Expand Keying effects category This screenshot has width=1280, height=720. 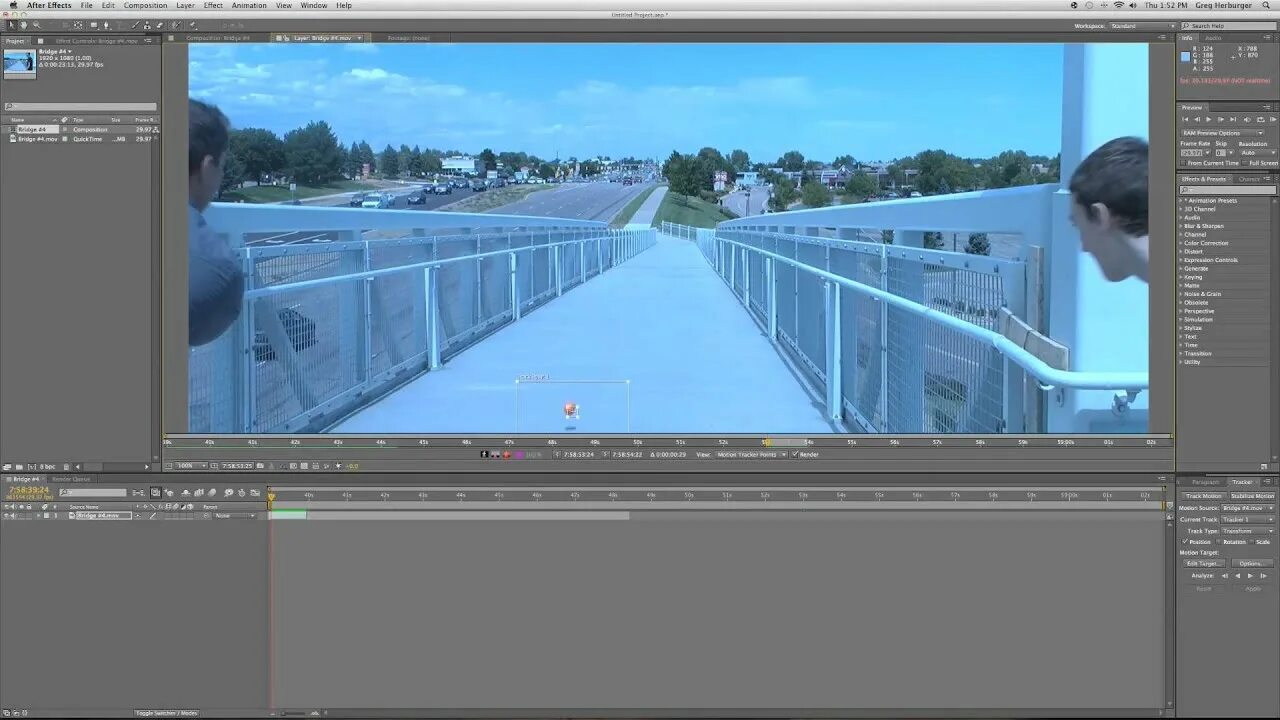point(1181,277)
